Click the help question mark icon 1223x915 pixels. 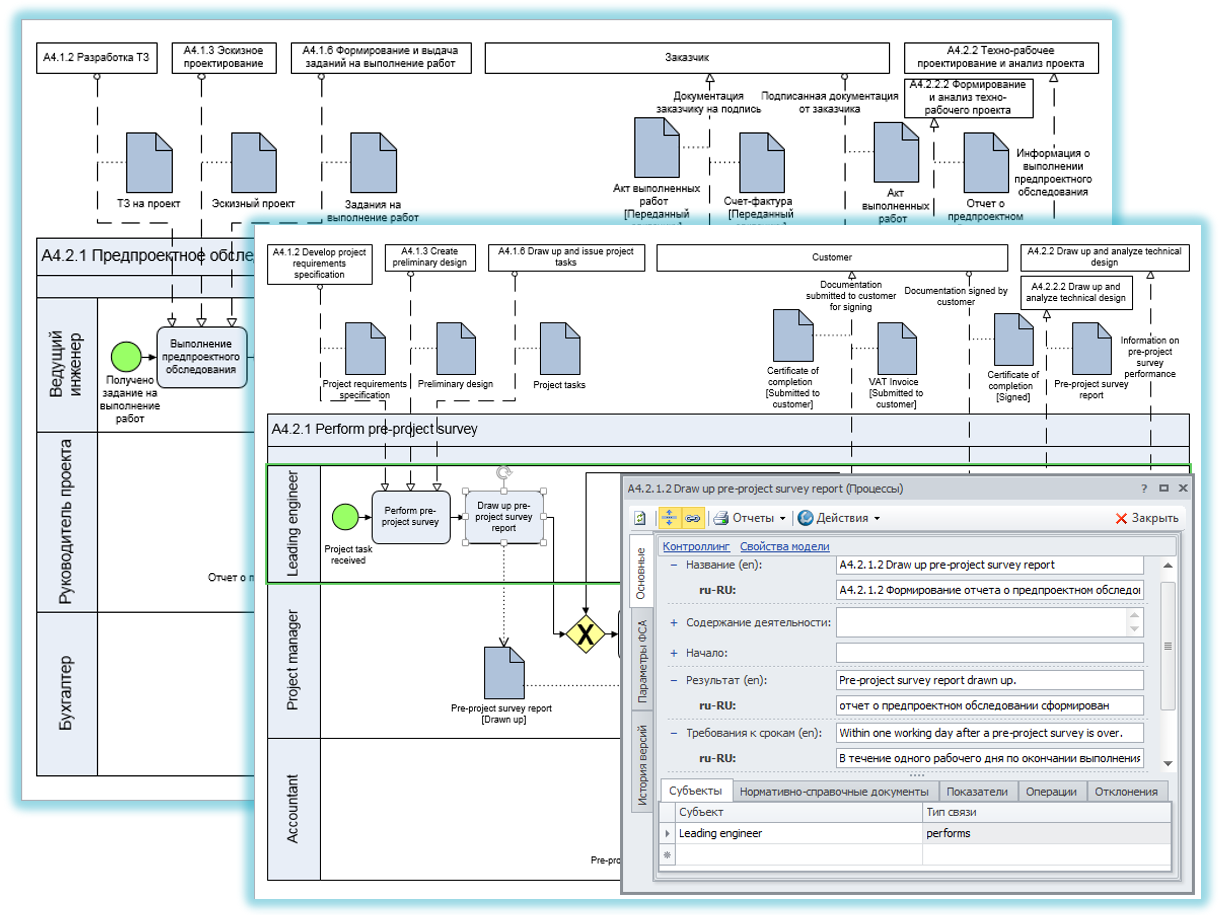(x=1144, y=489)
